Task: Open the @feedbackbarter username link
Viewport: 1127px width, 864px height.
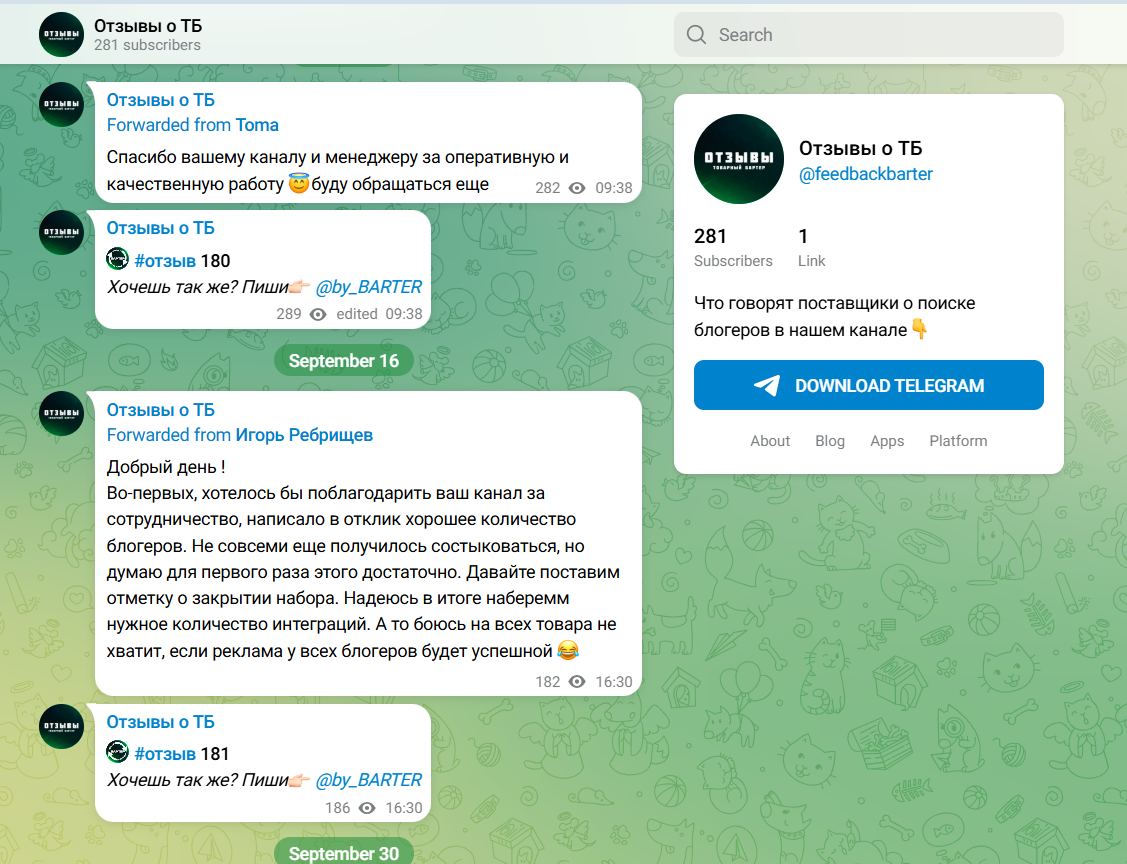Action: (x=866, y=173)
